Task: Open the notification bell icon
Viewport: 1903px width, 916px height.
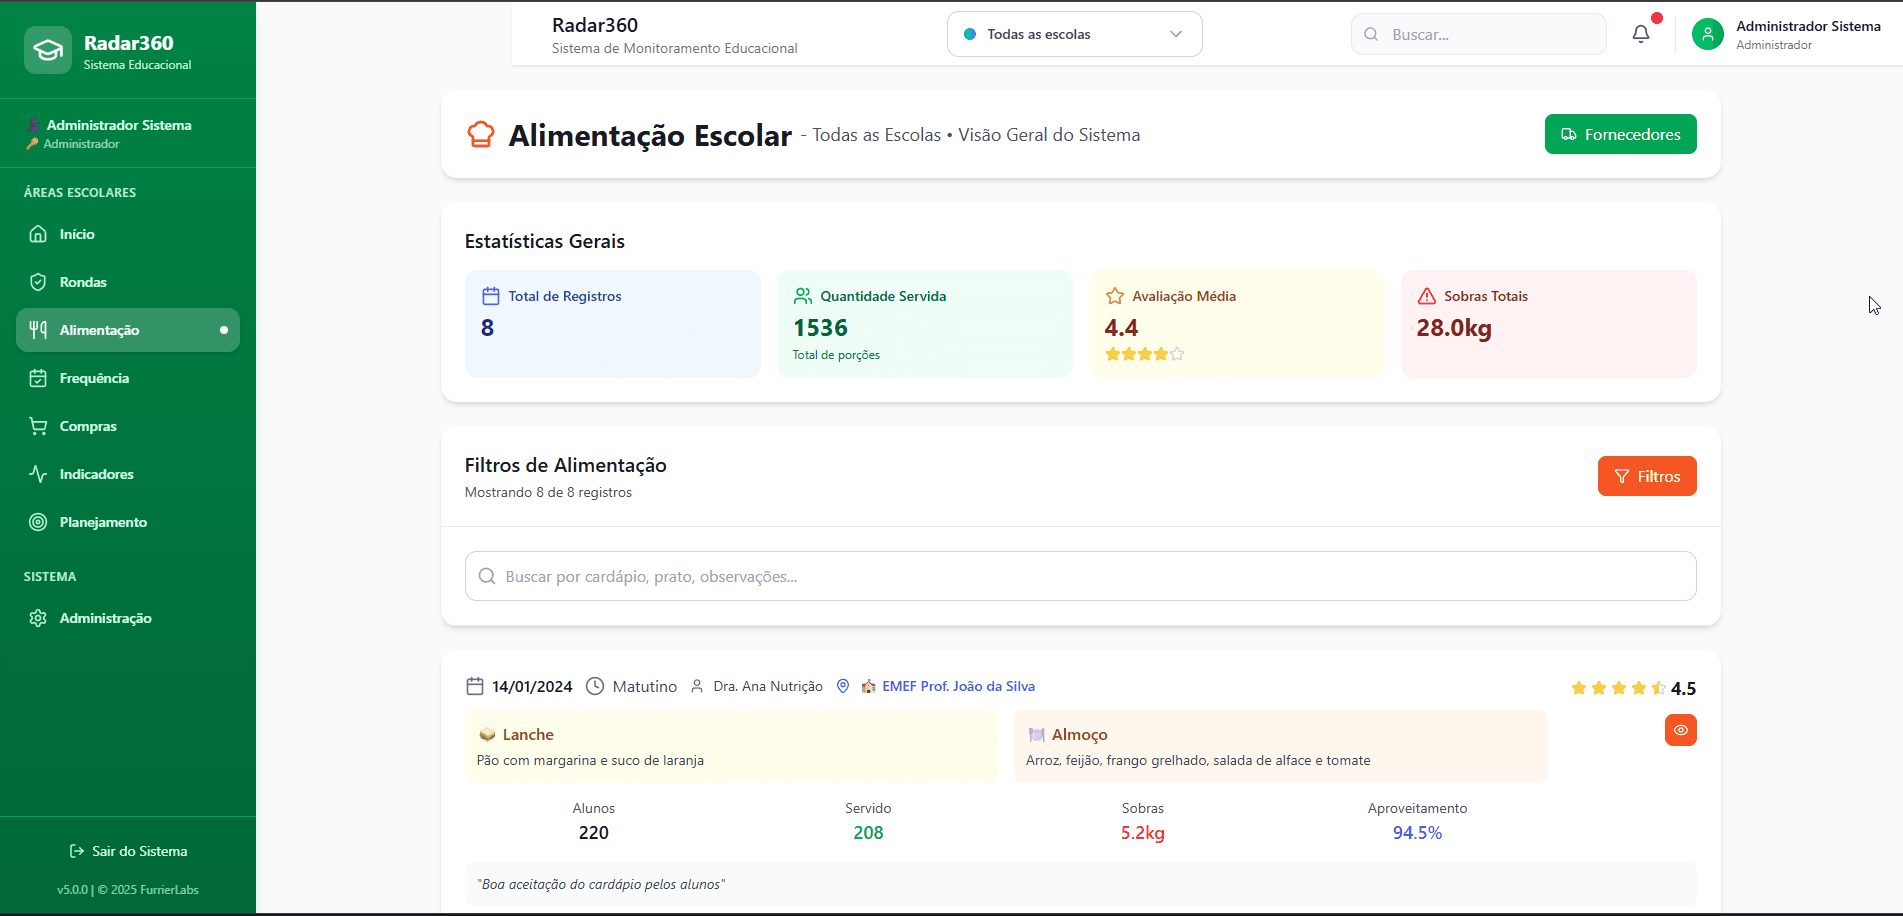Action: click(1640, 33)
